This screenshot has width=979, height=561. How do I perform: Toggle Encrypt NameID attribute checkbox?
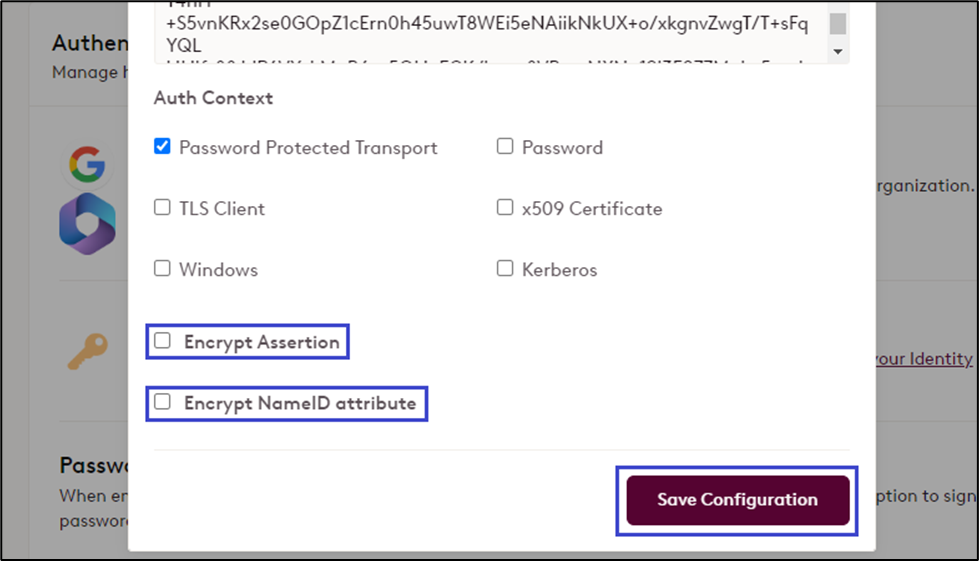162,403
